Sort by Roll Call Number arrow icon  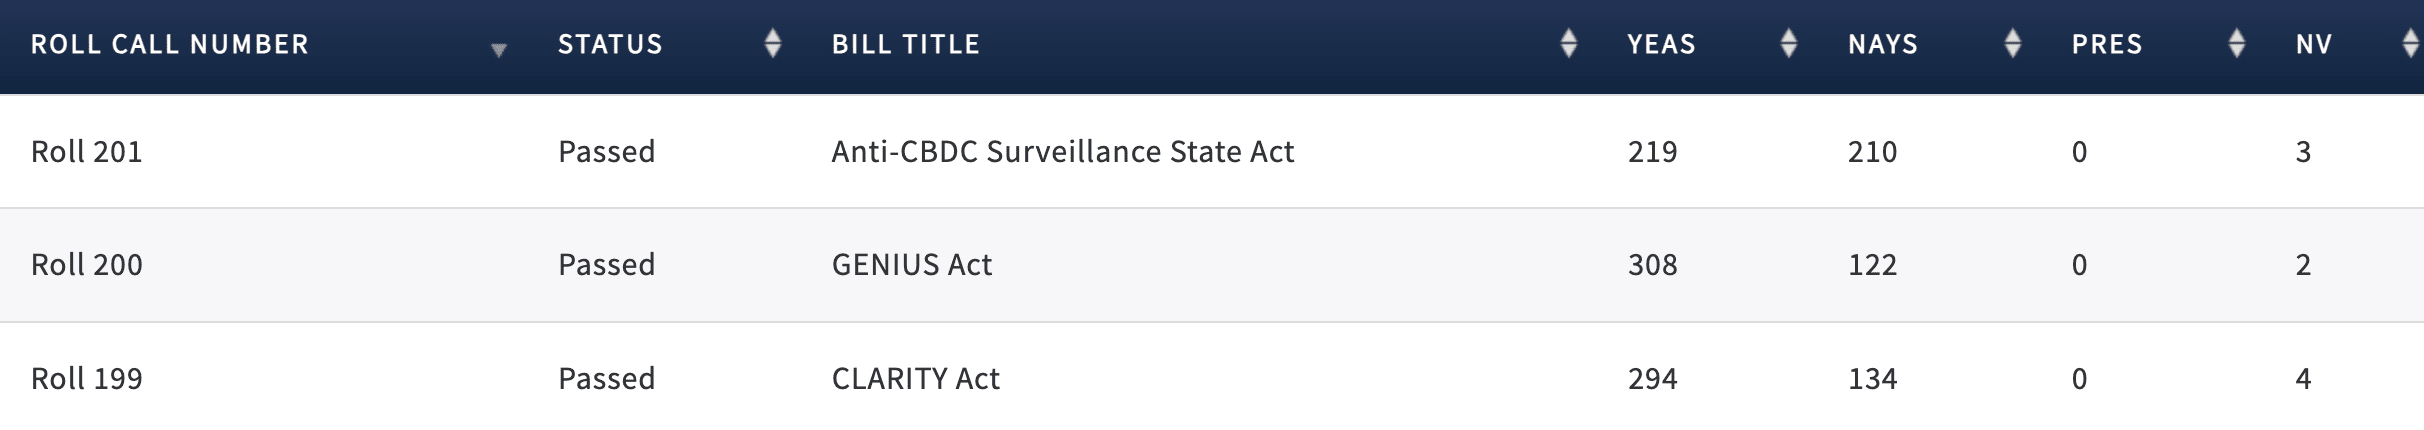(x=499, y=50)
